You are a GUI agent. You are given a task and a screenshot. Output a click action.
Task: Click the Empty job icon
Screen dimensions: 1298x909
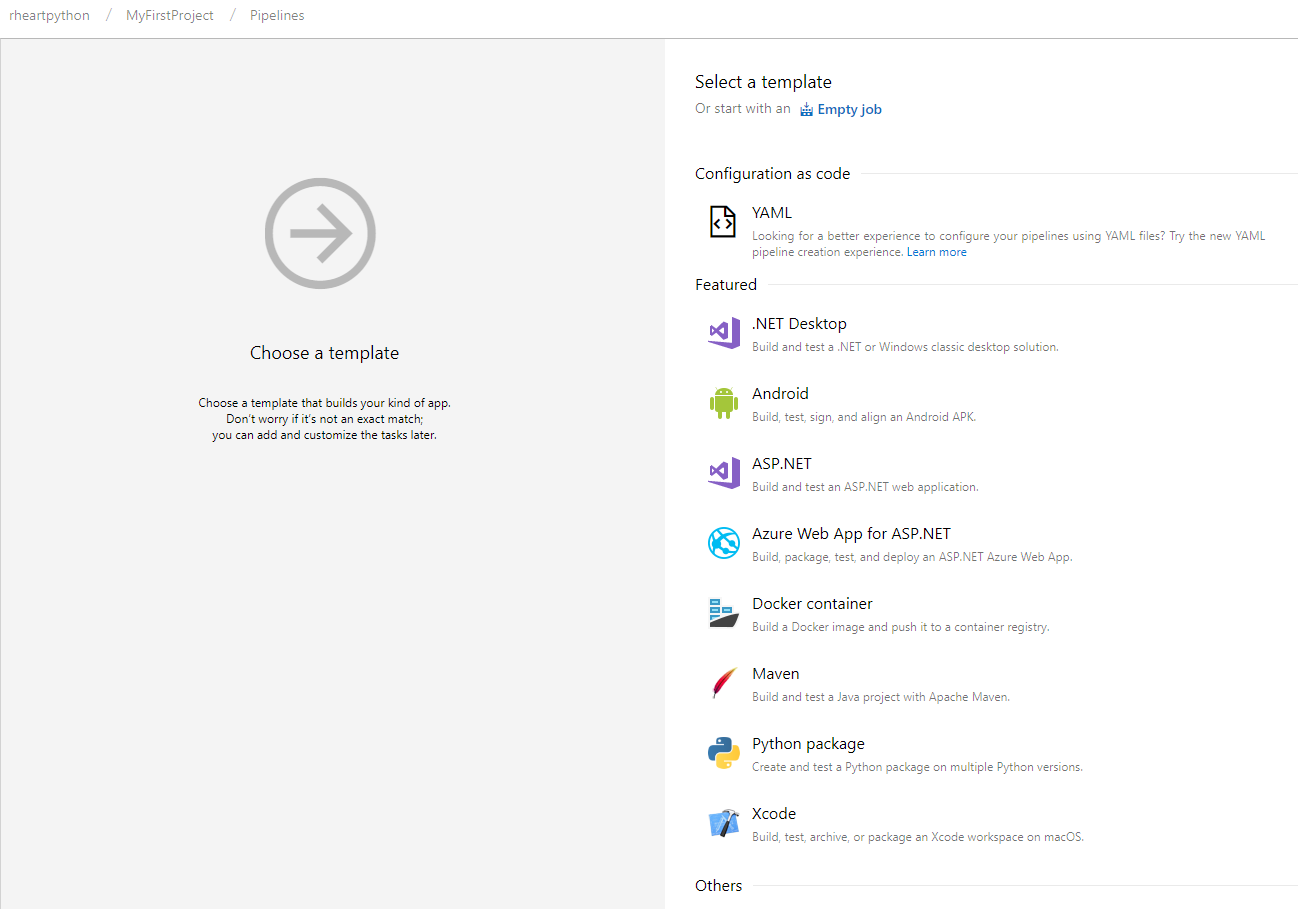click(806, 110)
